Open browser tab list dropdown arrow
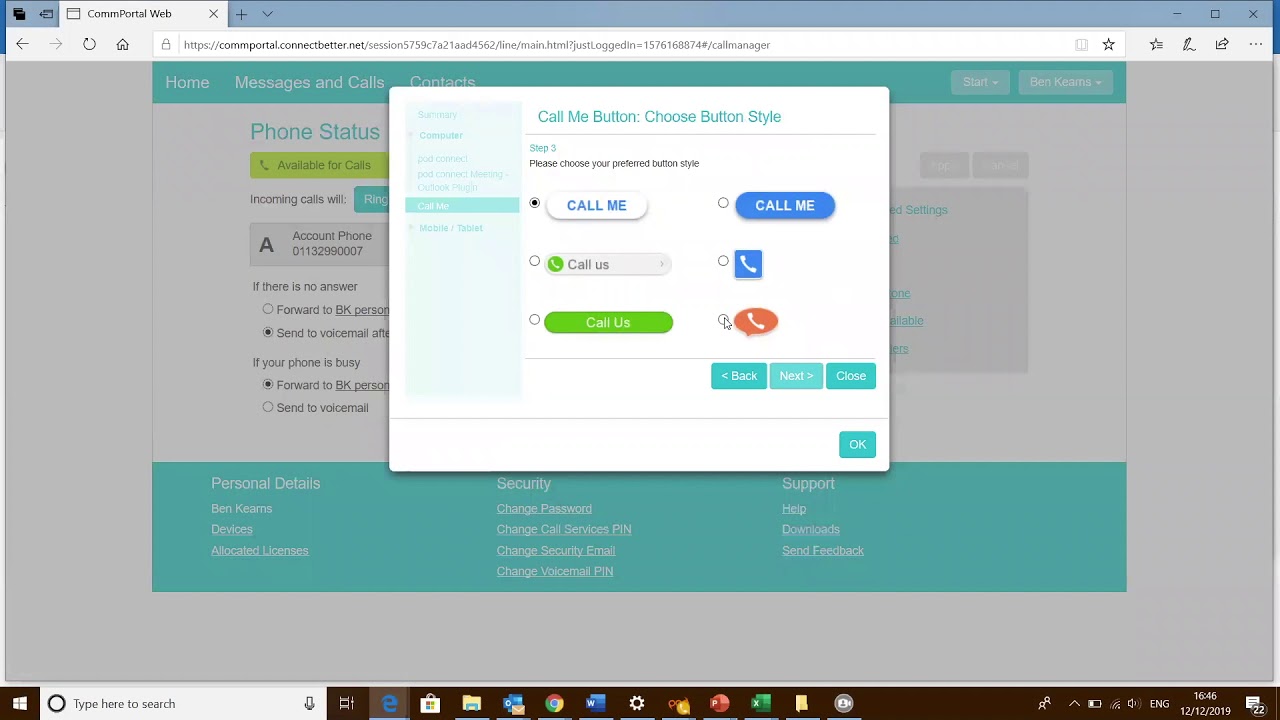The image size is (1280, 720). point(267,14)
